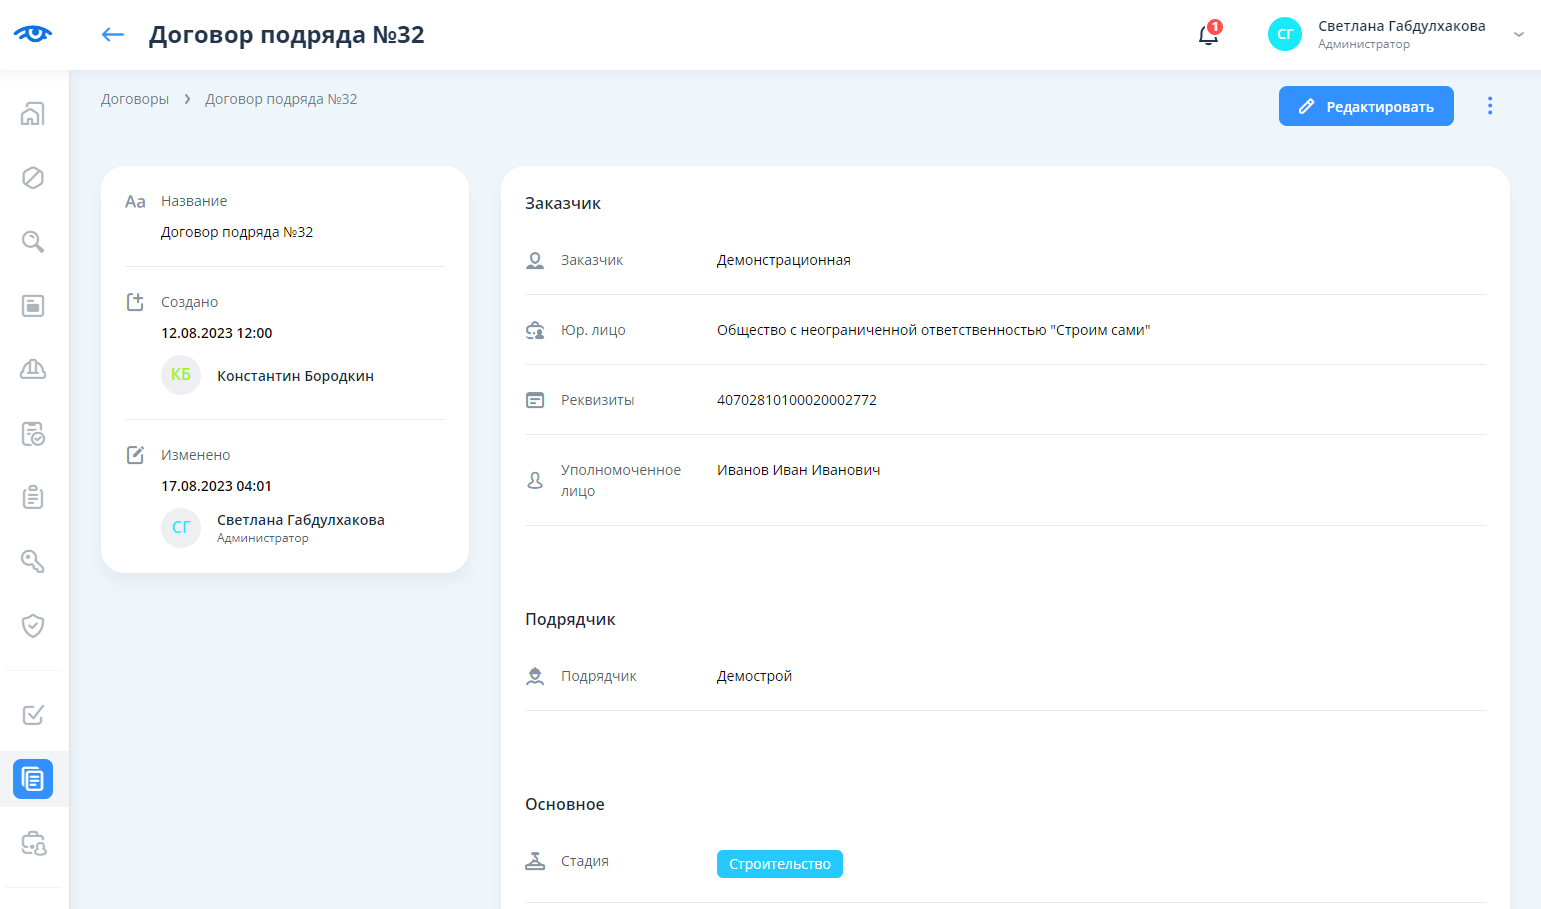Image resolution: width=1541 pixels, height=909 pixels.
Task: Navigate to Договоры breadcrumb link
Action: pyautogui.click(x=135, y=99)
